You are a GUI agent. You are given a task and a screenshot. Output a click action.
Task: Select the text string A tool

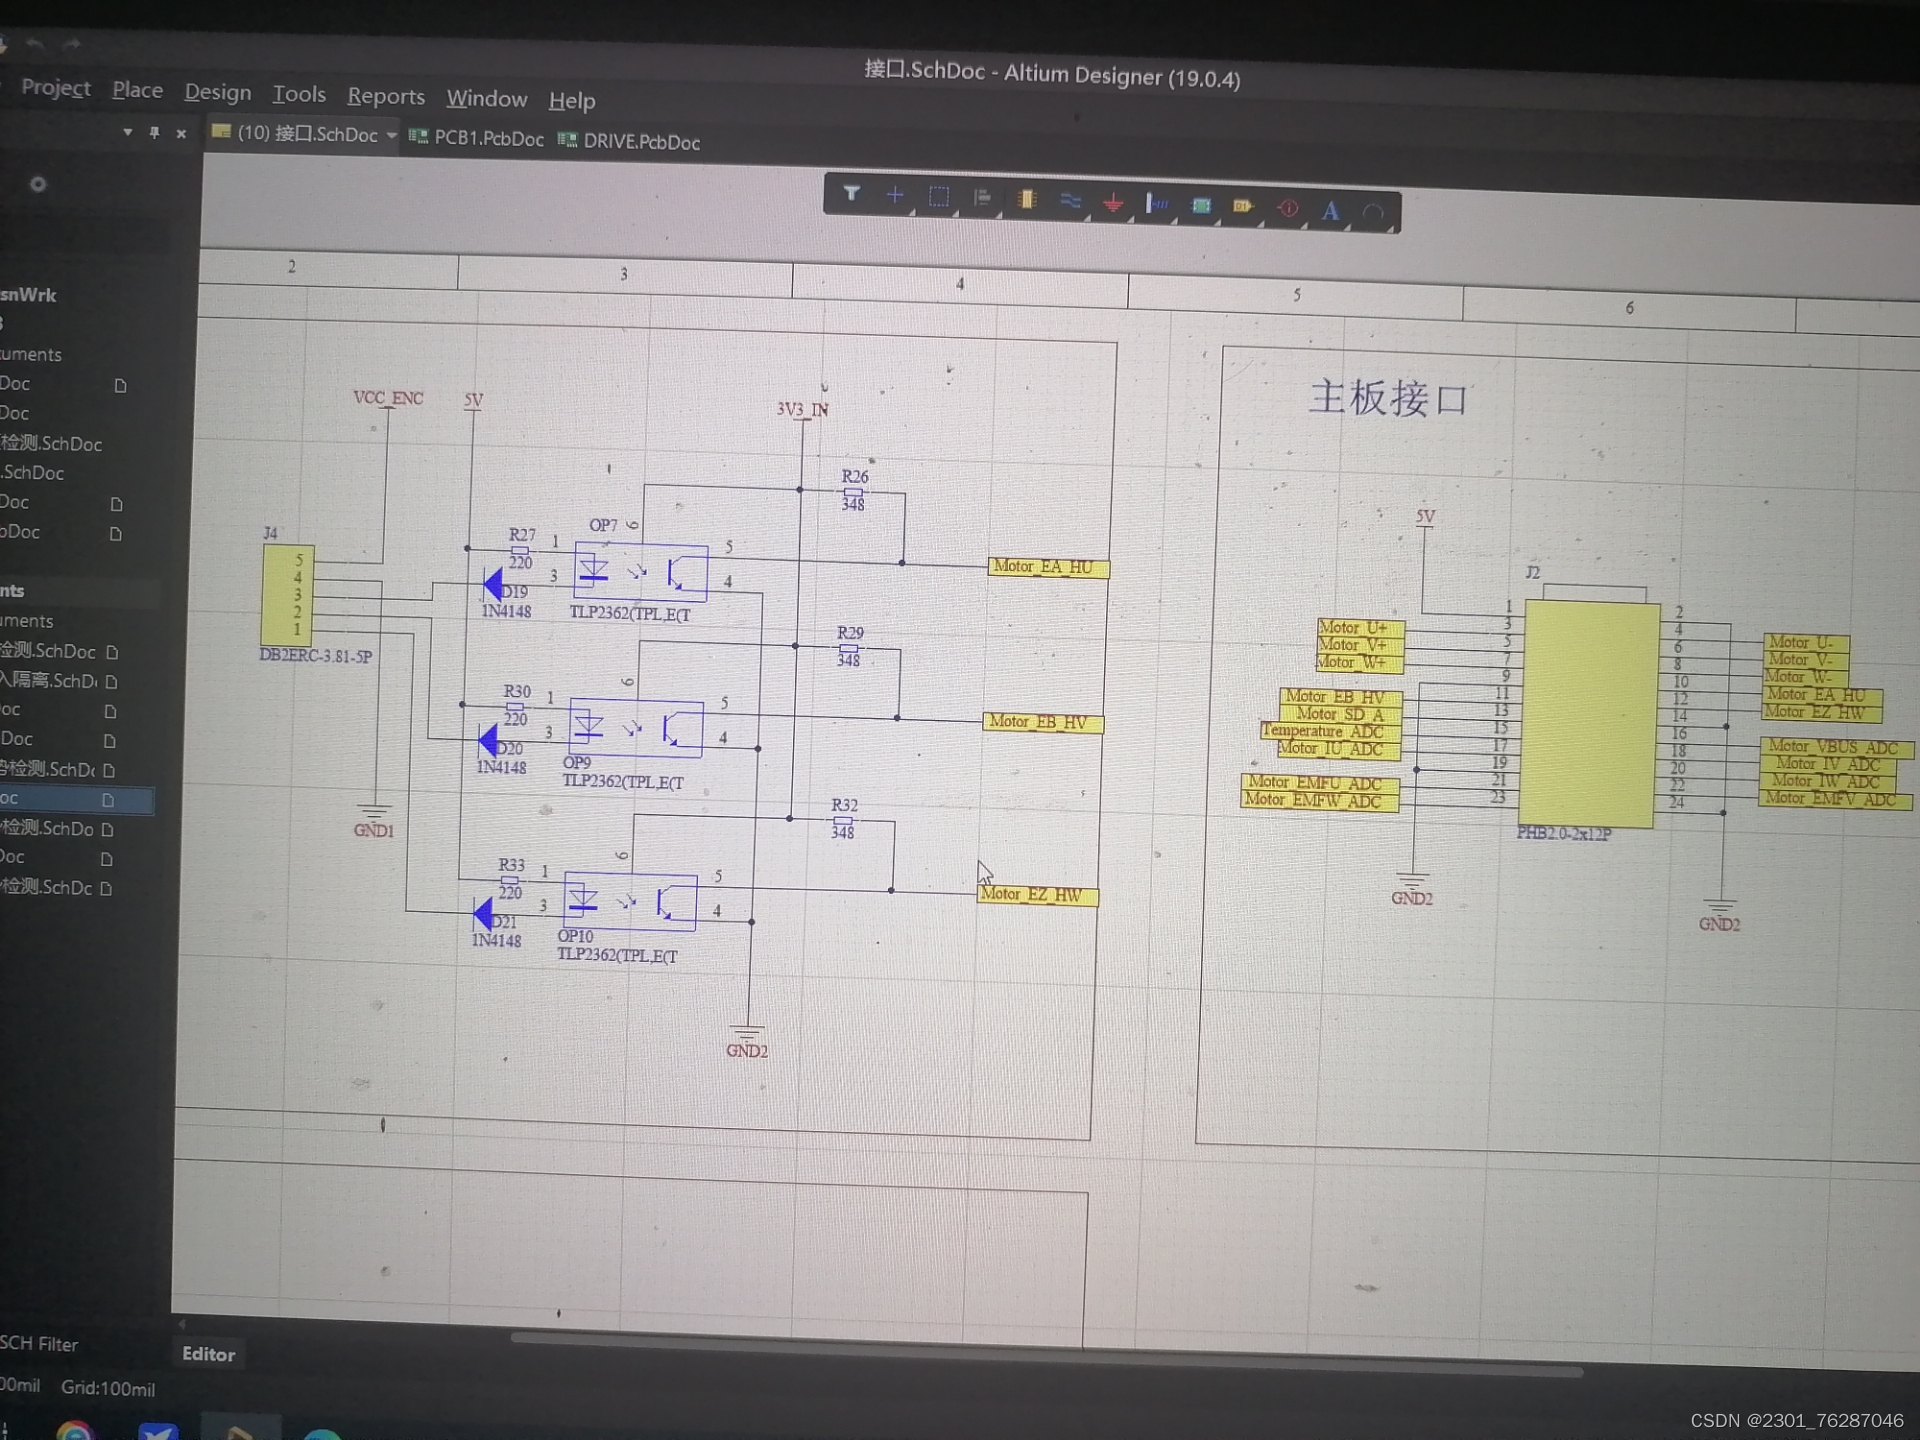click(1330, 211)
